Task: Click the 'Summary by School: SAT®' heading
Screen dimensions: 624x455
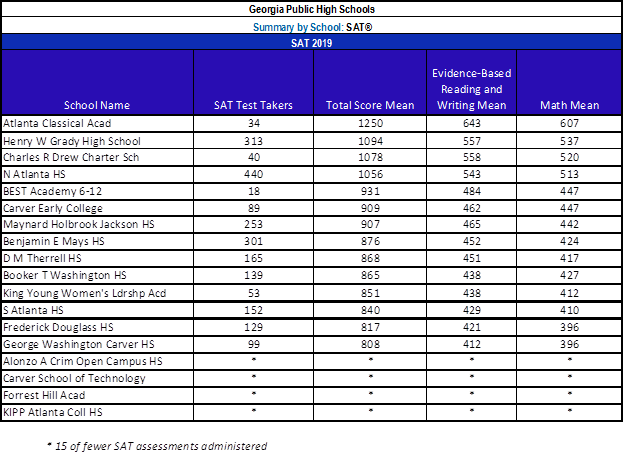Action: coord(312,27)
